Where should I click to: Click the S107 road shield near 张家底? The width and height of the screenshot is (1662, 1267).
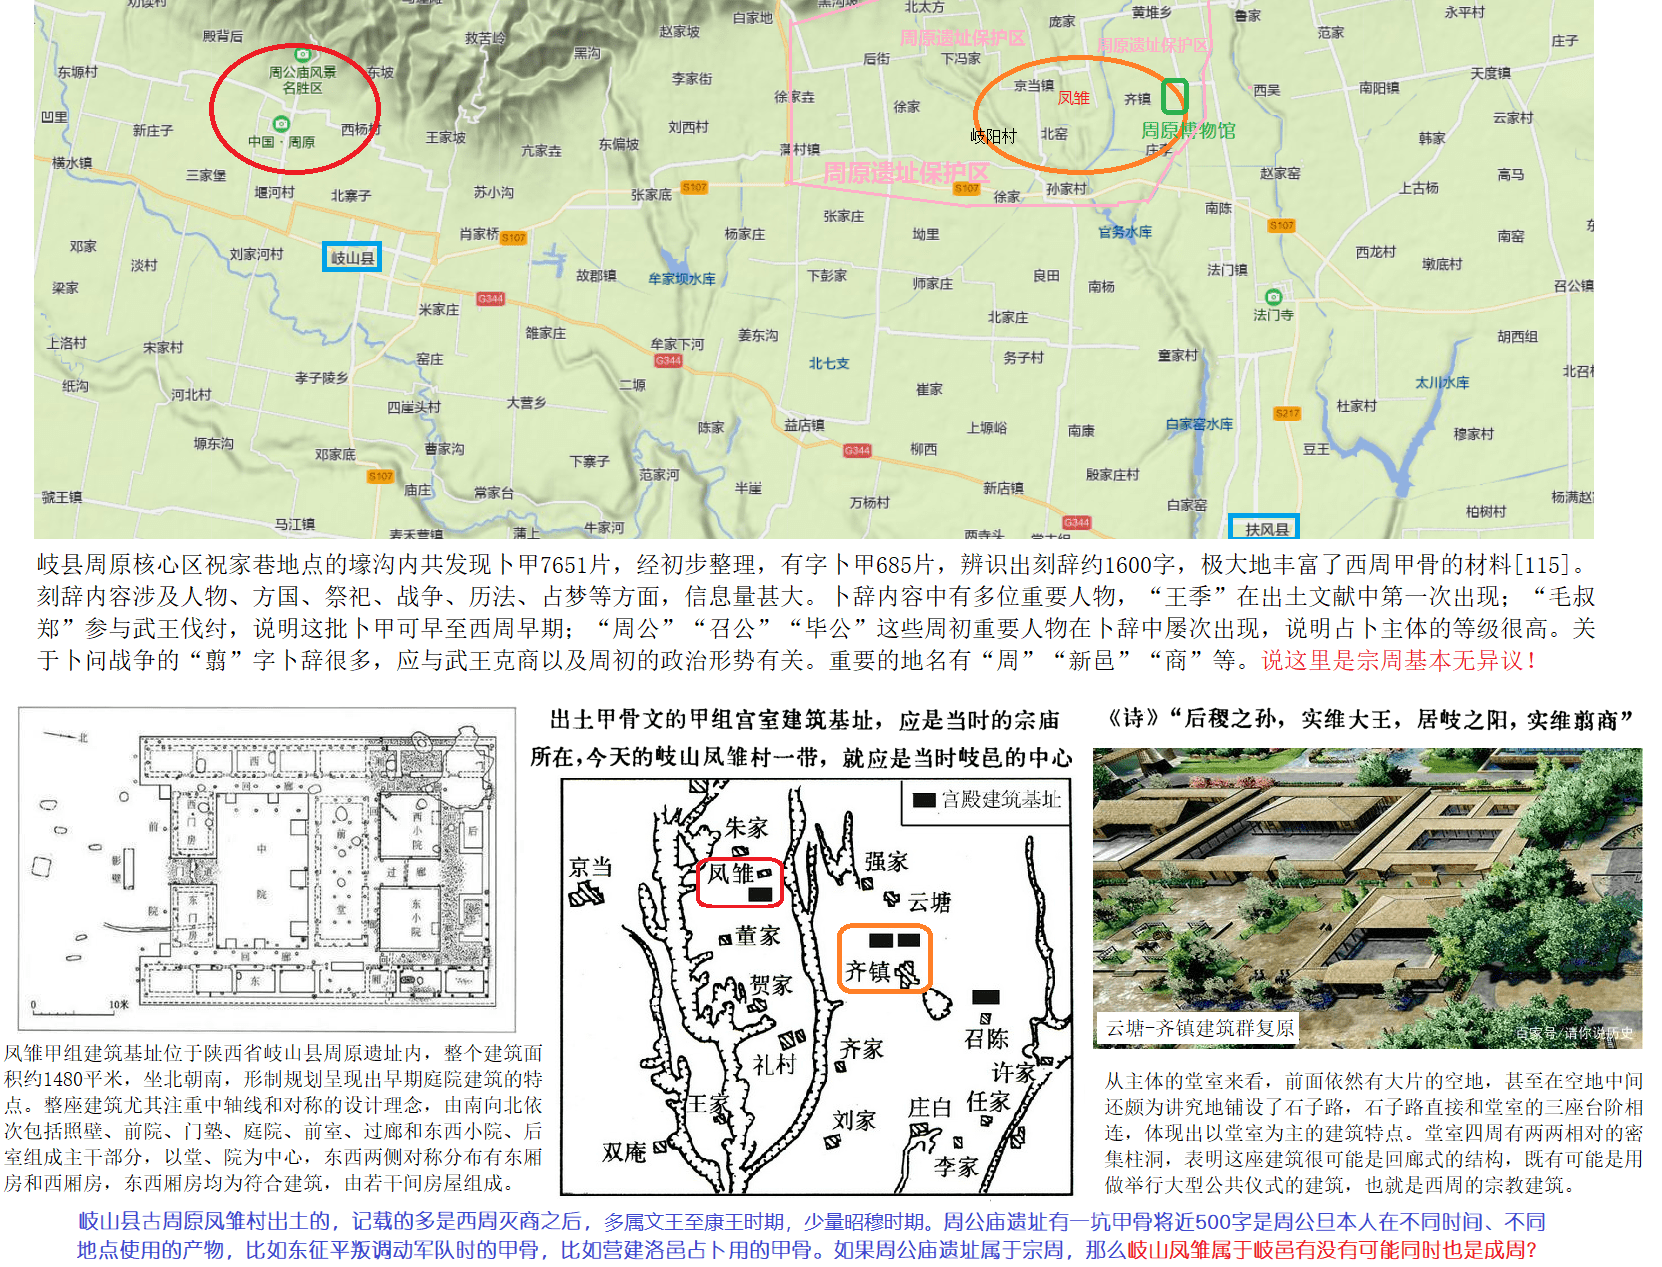click(x=694, y=187)
